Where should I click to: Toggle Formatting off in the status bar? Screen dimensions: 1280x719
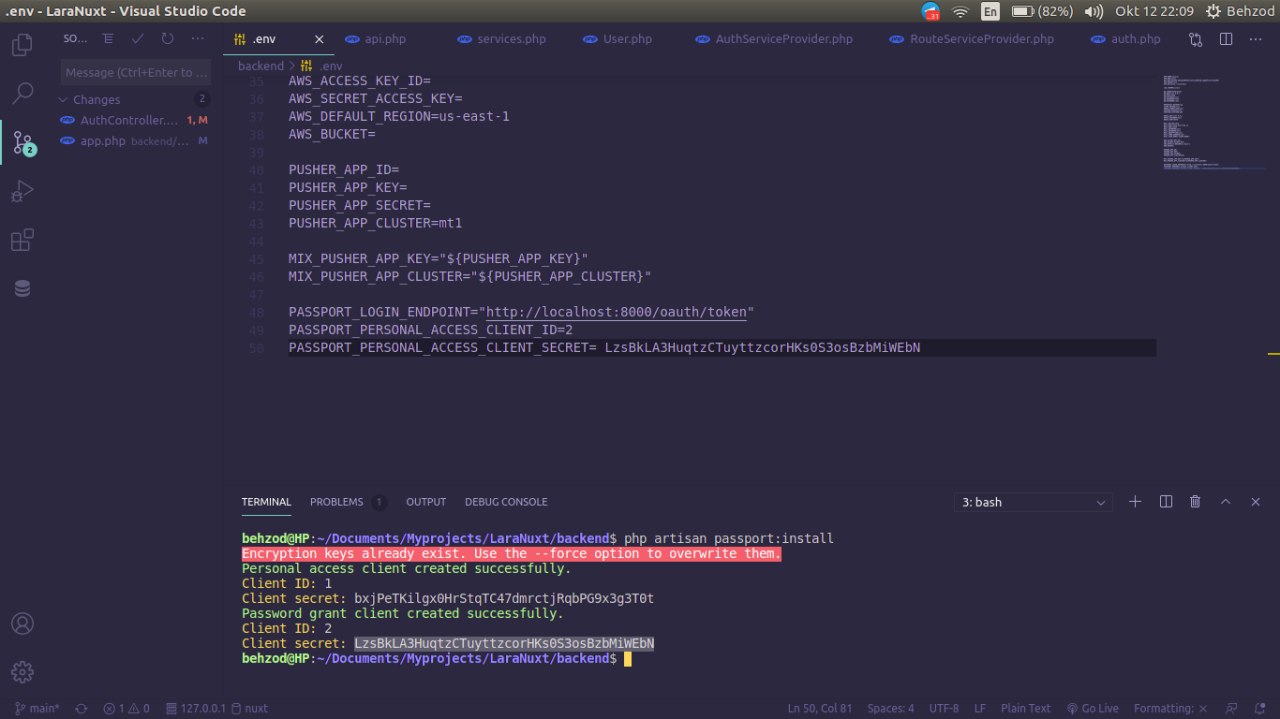point(1169,708)
